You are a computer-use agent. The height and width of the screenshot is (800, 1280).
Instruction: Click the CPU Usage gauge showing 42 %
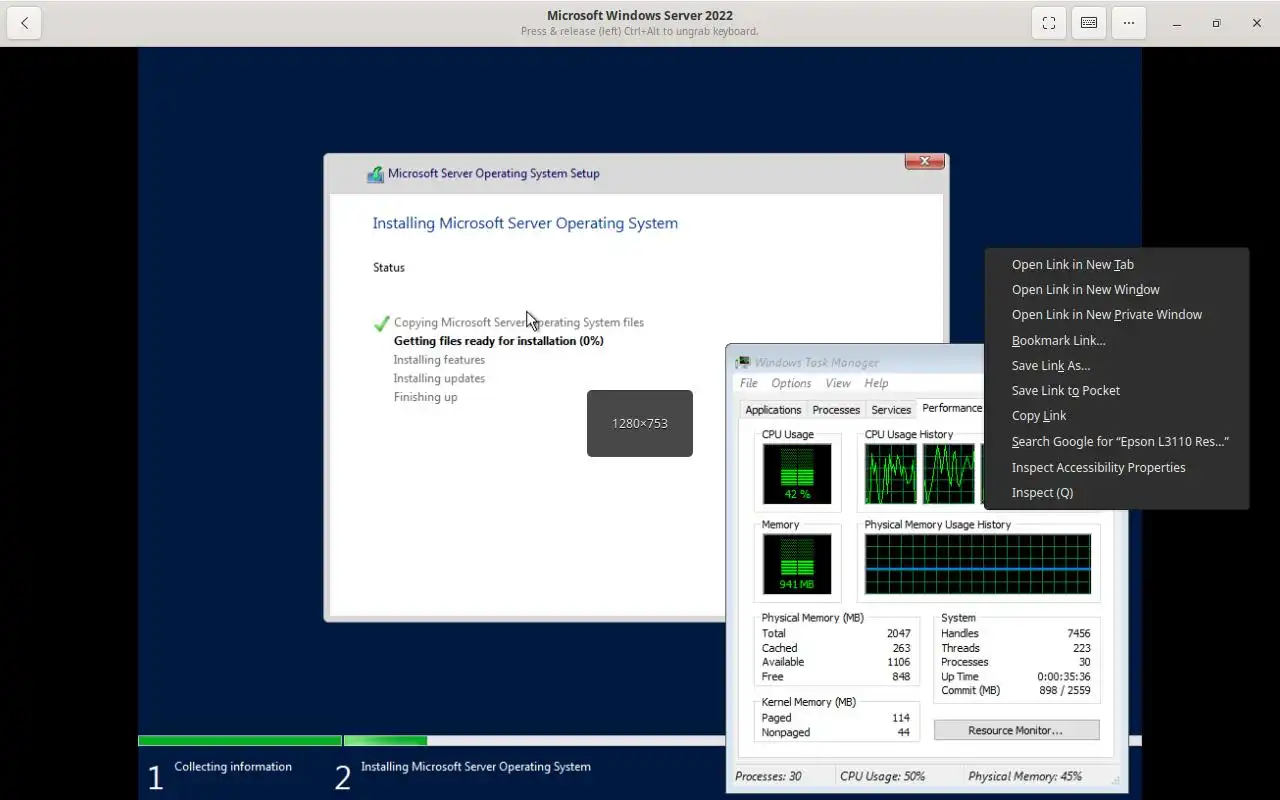[x=797, y=474]
